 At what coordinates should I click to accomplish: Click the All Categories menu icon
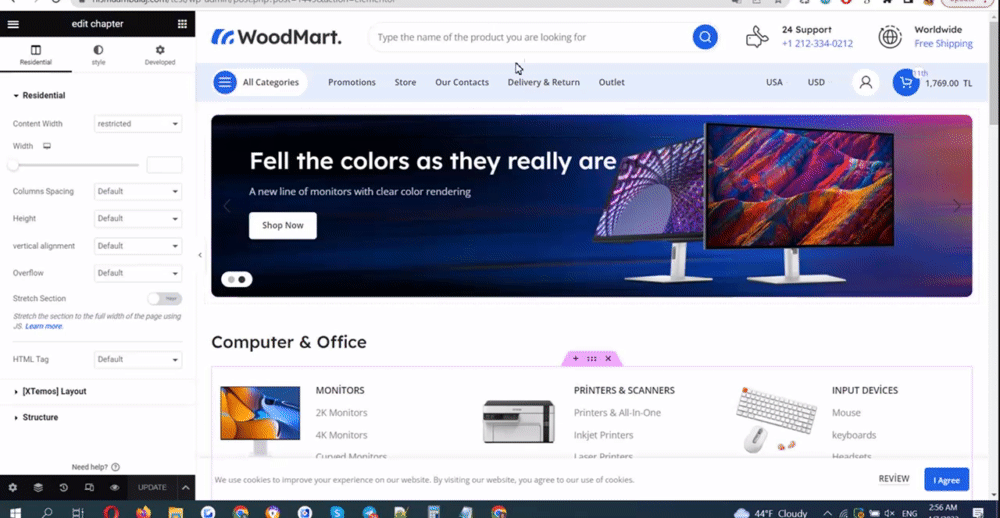point(224,82)
